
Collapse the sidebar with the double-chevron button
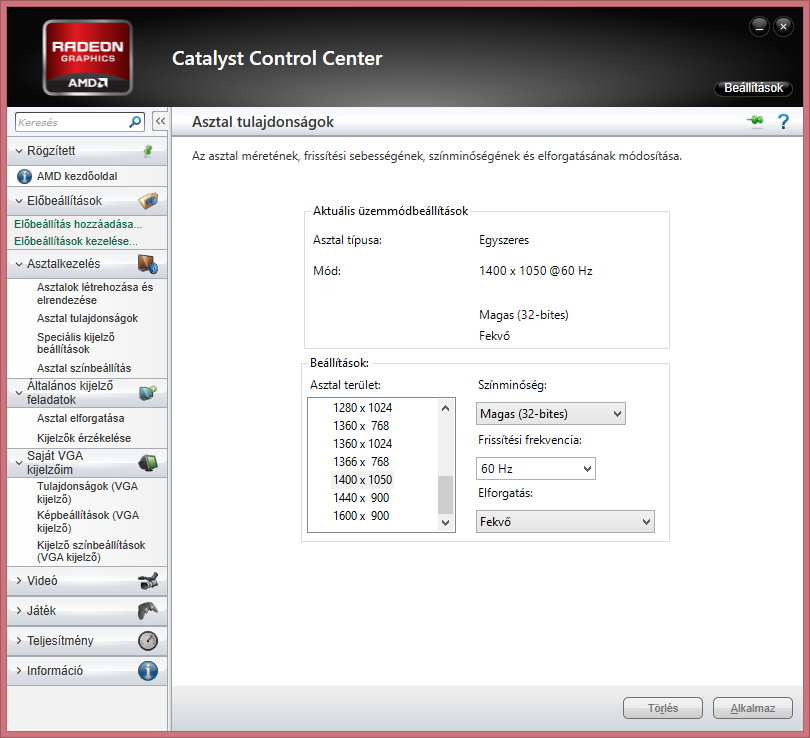(160, 122)
